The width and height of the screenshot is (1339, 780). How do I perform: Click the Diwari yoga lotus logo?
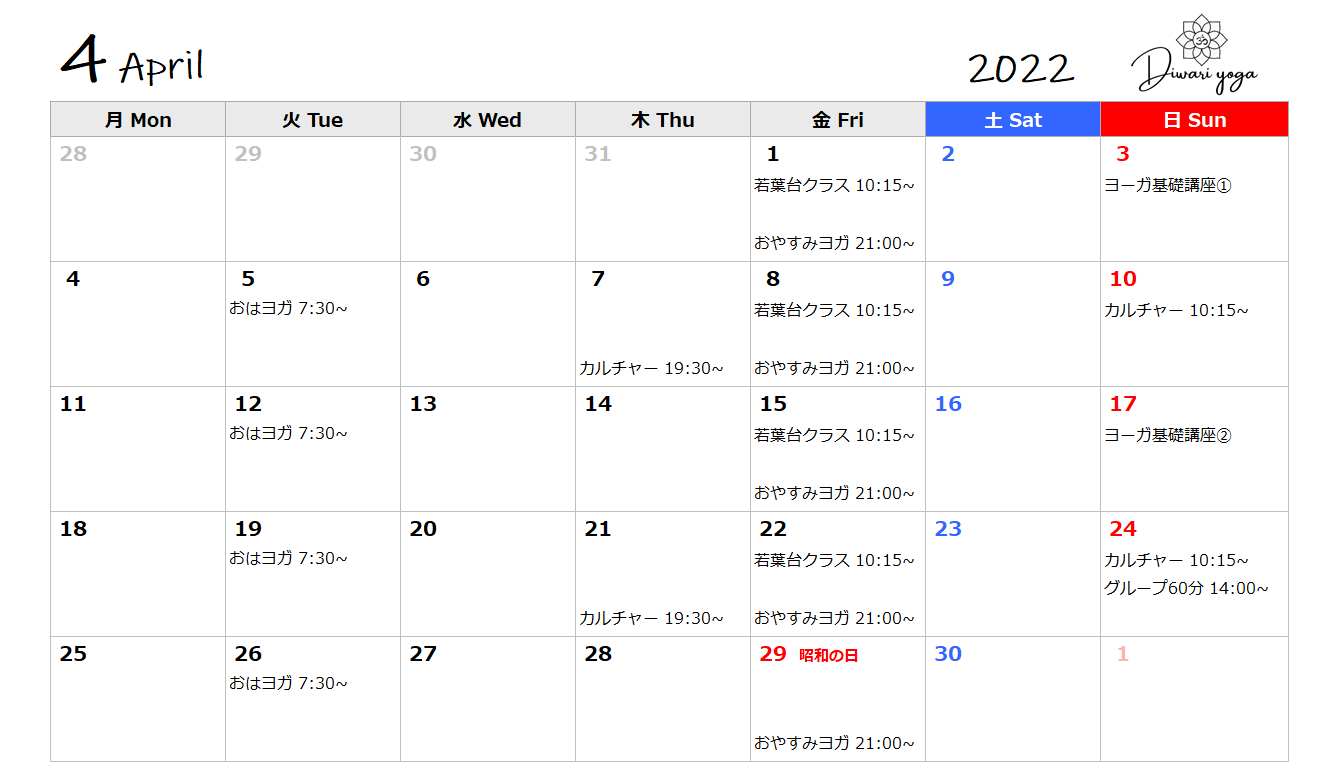tap(1196, 56)
